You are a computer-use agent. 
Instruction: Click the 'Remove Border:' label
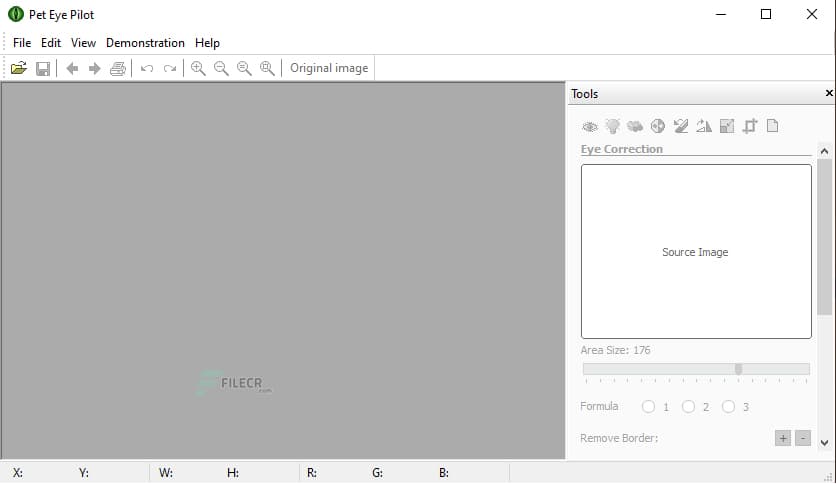pos(619,438)
